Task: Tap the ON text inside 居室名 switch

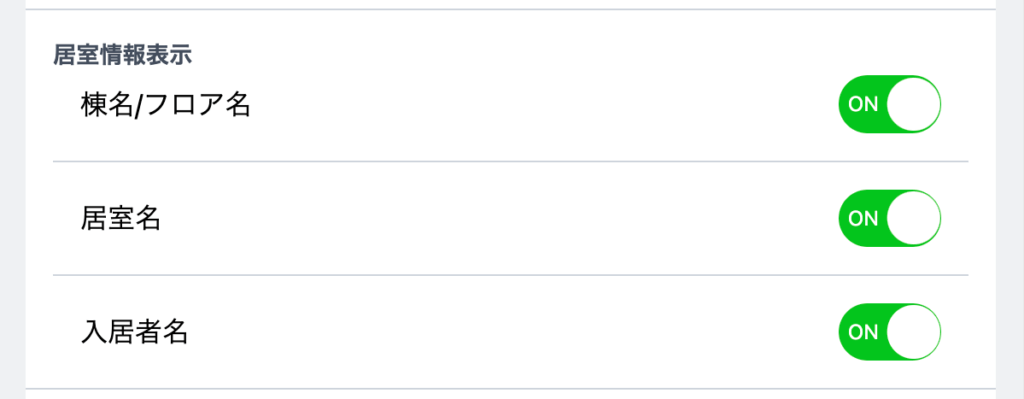Action: pyautogui.click(x=863, y=218)
